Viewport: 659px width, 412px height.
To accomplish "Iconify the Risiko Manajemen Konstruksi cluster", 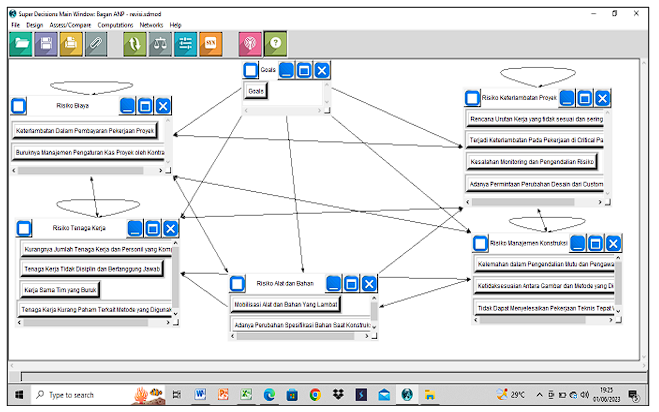I will click(x=577, y=243).
